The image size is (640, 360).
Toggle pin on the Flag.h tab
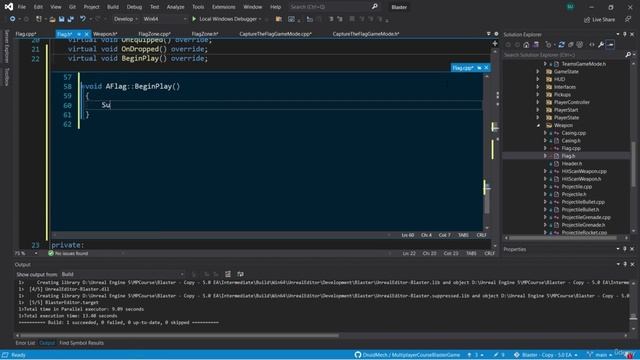tap(79, 34)
